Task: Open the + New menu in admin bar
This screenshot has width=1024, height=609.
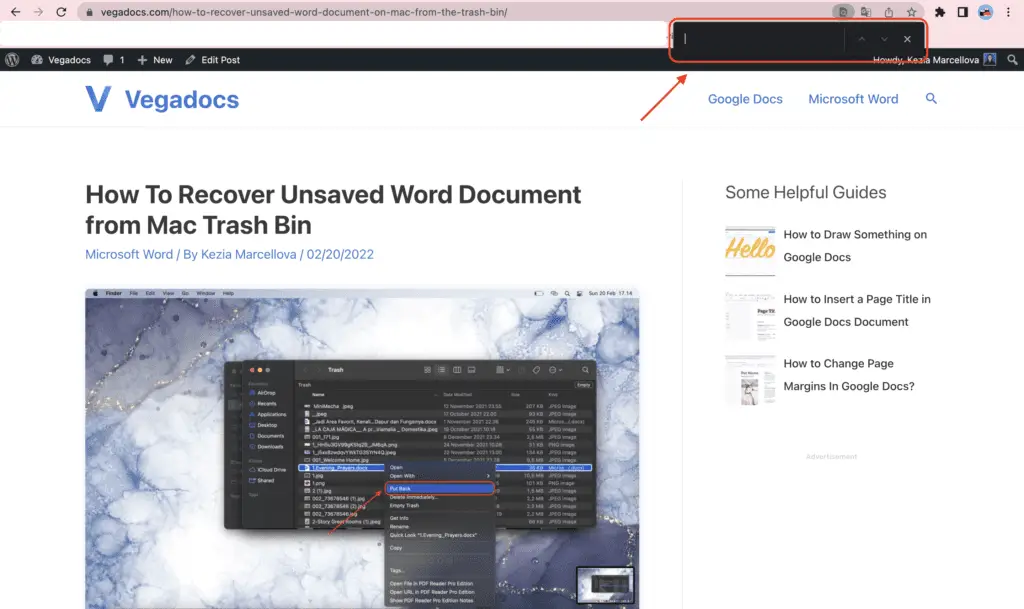Action: tap(155, 59)
